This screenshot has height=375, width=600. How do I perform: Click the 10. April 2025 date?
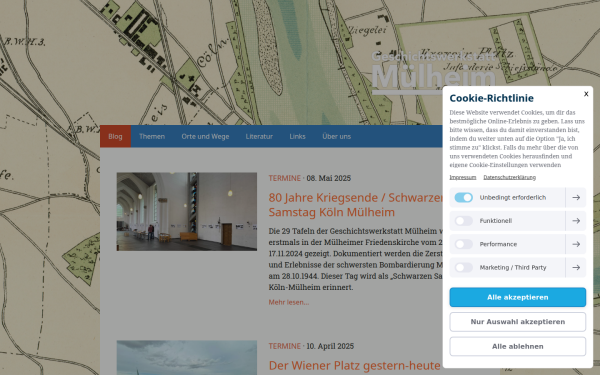[x=330, y=346]
